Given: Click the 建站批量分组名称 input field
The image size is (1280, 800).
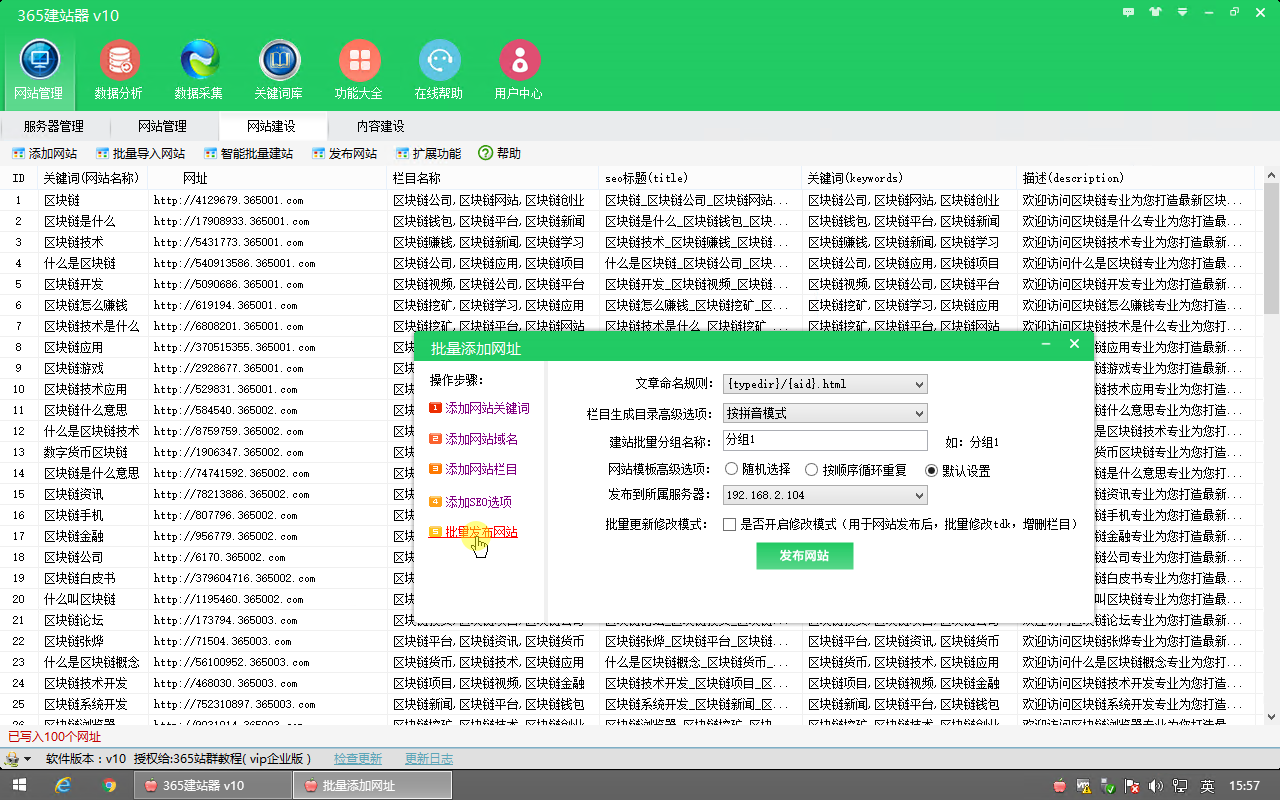Looking at the screenshot, I should click(x=825, y=441).
